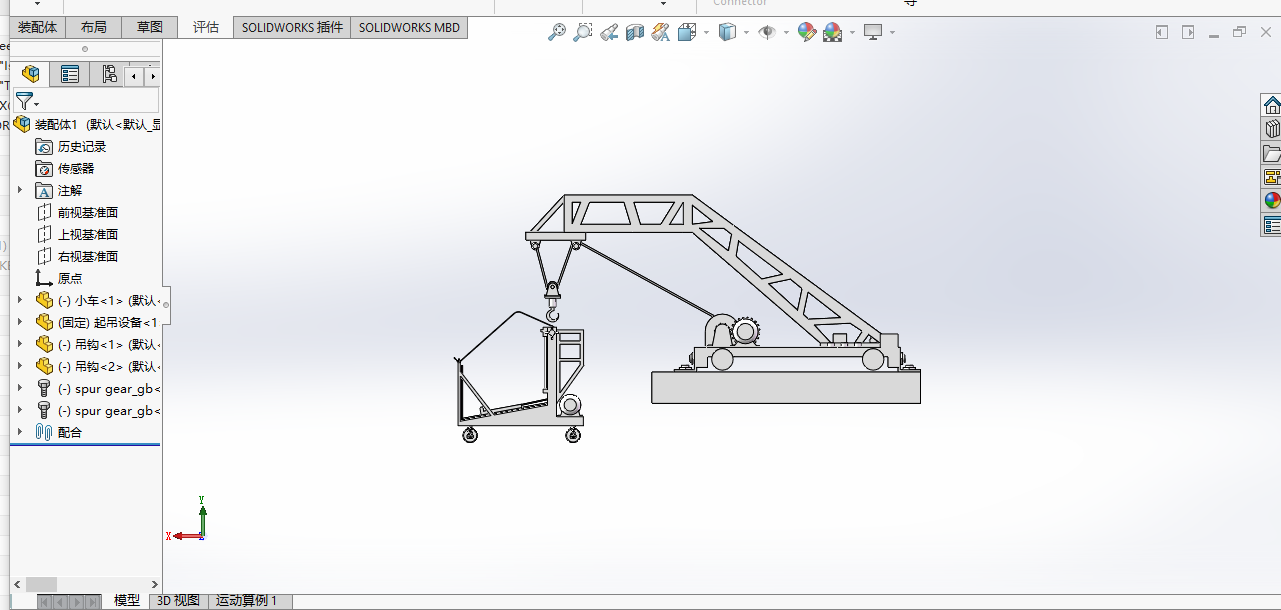Viewport: 1281px width, 610px height.
Task: Click the View Orientation cube icon
Action: pyautogui.click(x=687, y=32)
